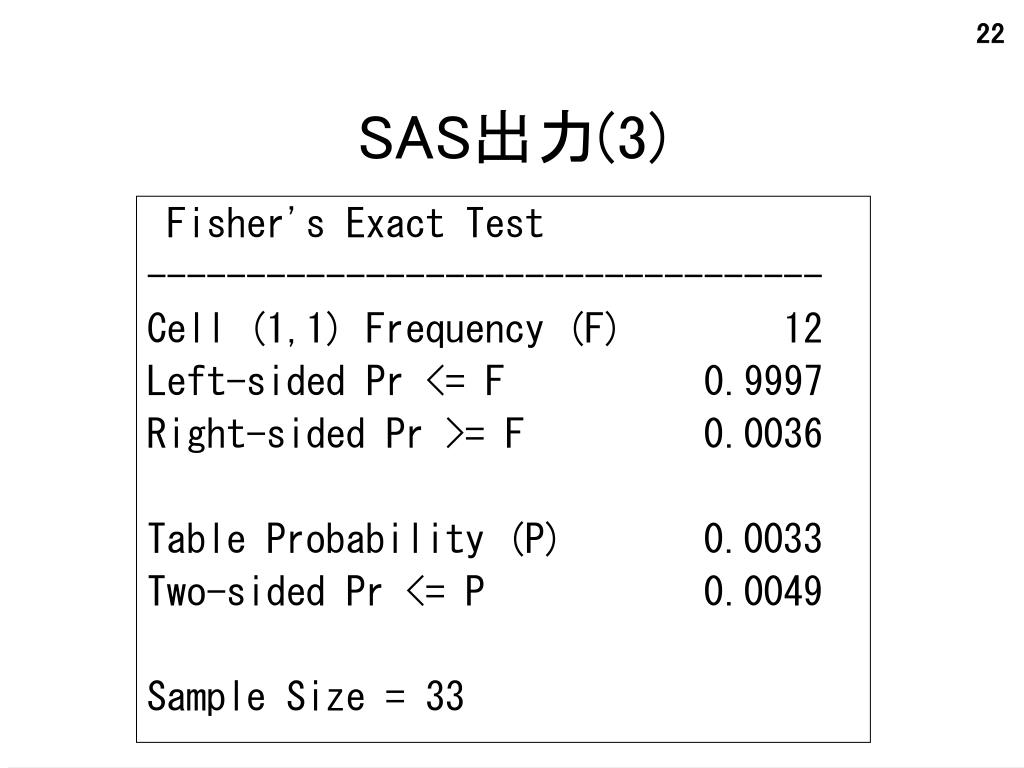The height and width of the screenshot is (768, 1024).
Task: Click the 出力 characters in title
Action: point(534,138)
